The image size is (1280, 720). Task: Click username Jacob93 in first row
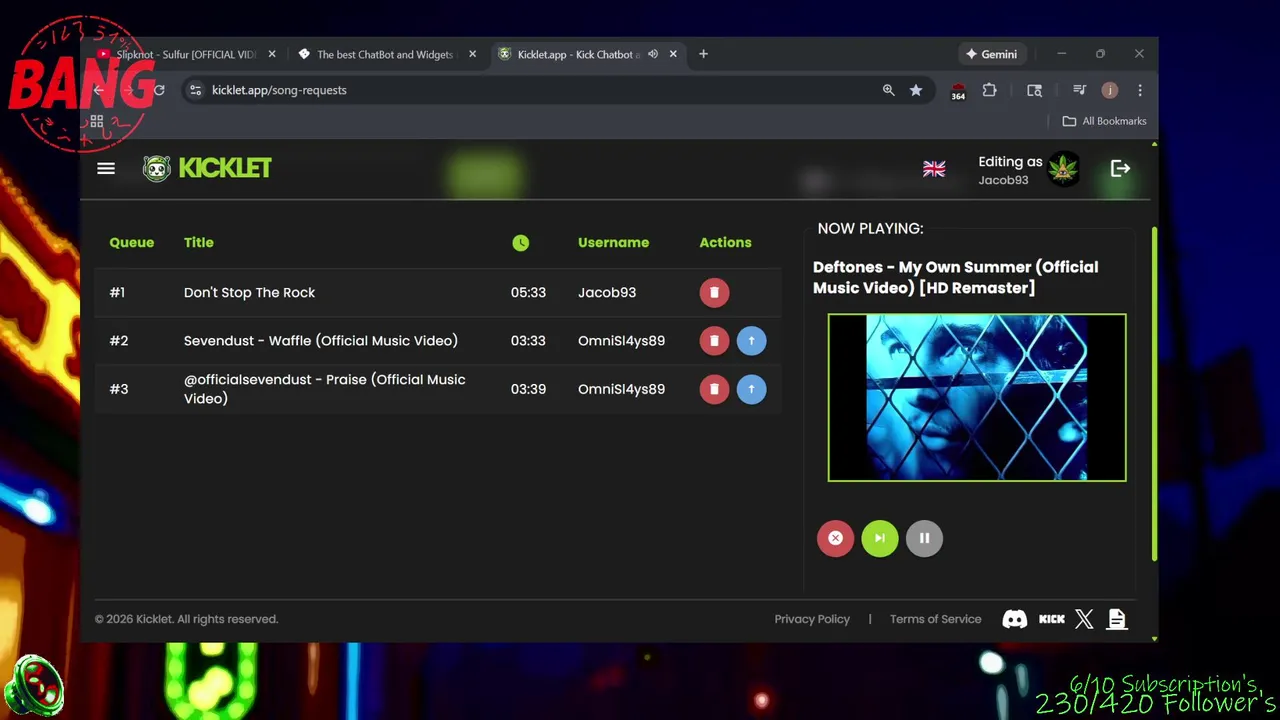tap(607, 293)
